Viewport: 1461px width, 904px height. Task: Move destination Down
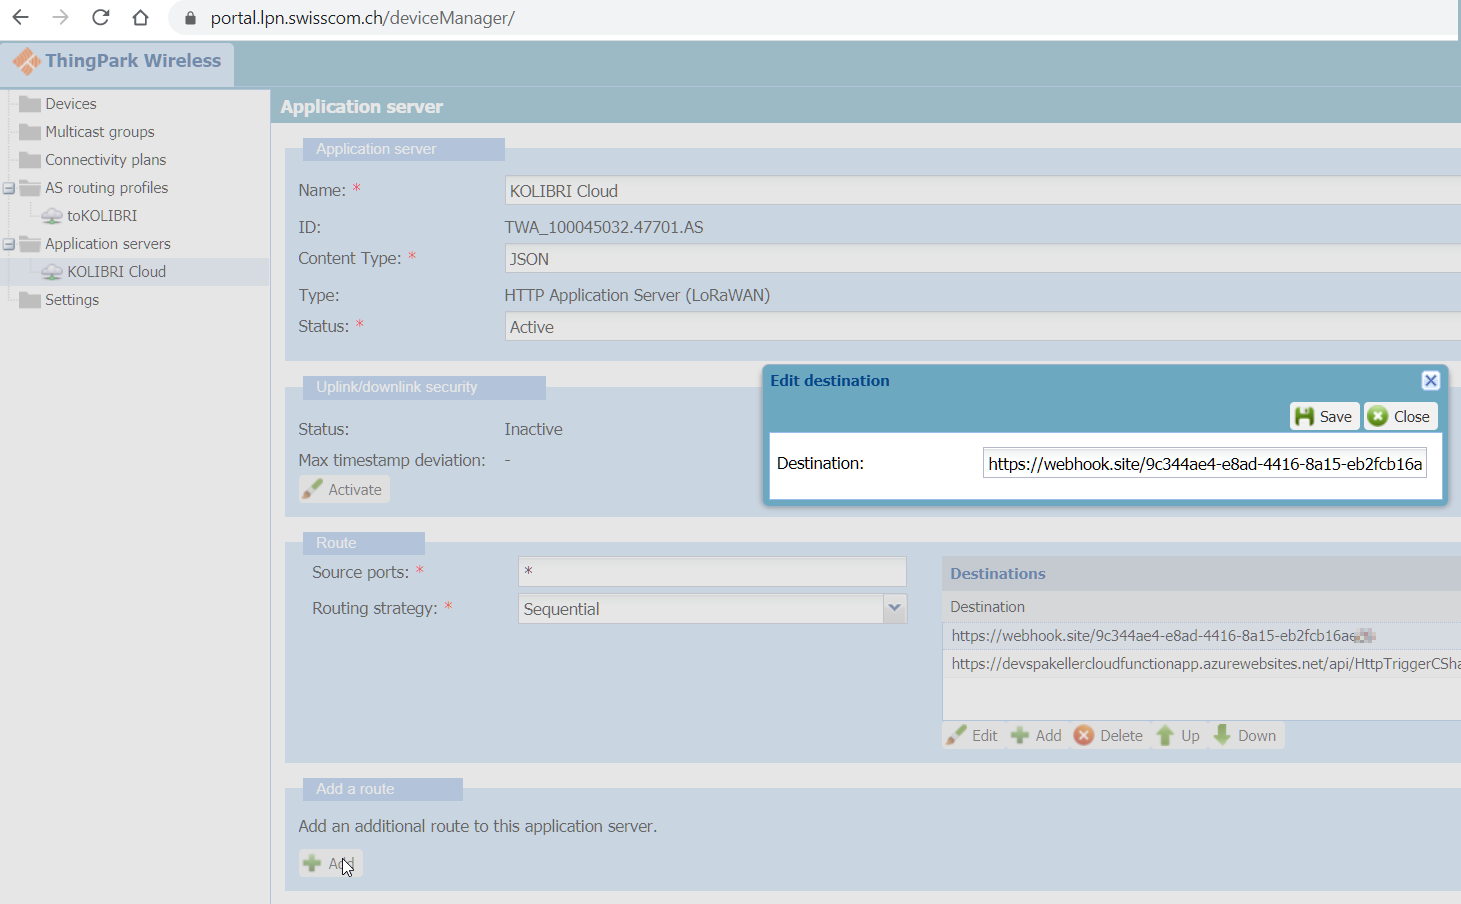point(1245,735)
